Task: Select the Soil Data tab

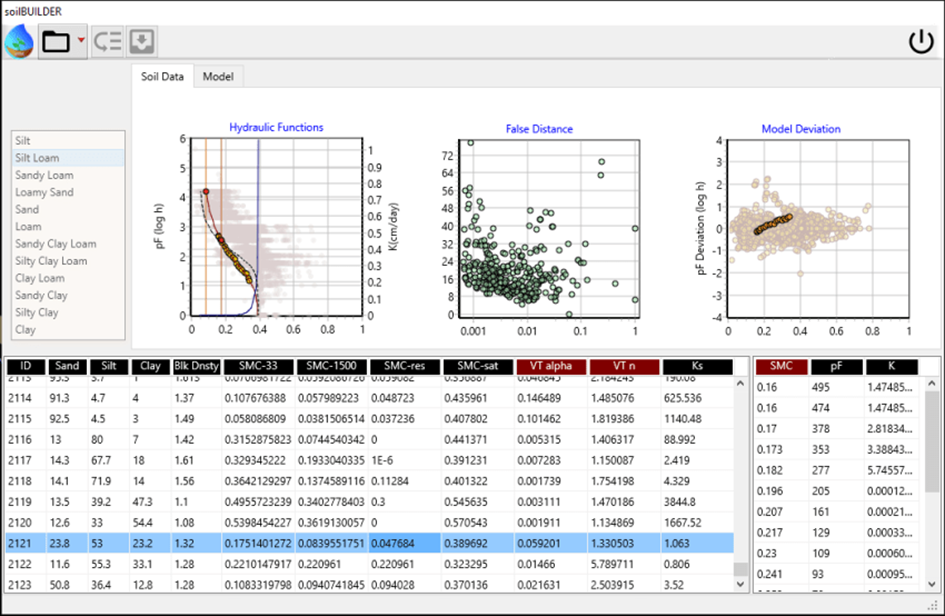Action: (162, 77)
